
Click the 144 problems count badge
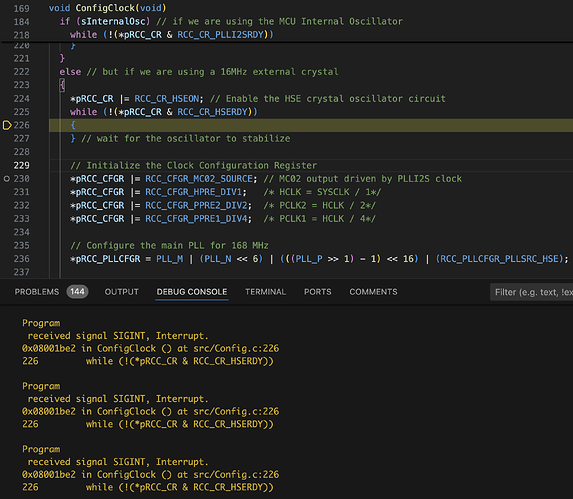77,292
